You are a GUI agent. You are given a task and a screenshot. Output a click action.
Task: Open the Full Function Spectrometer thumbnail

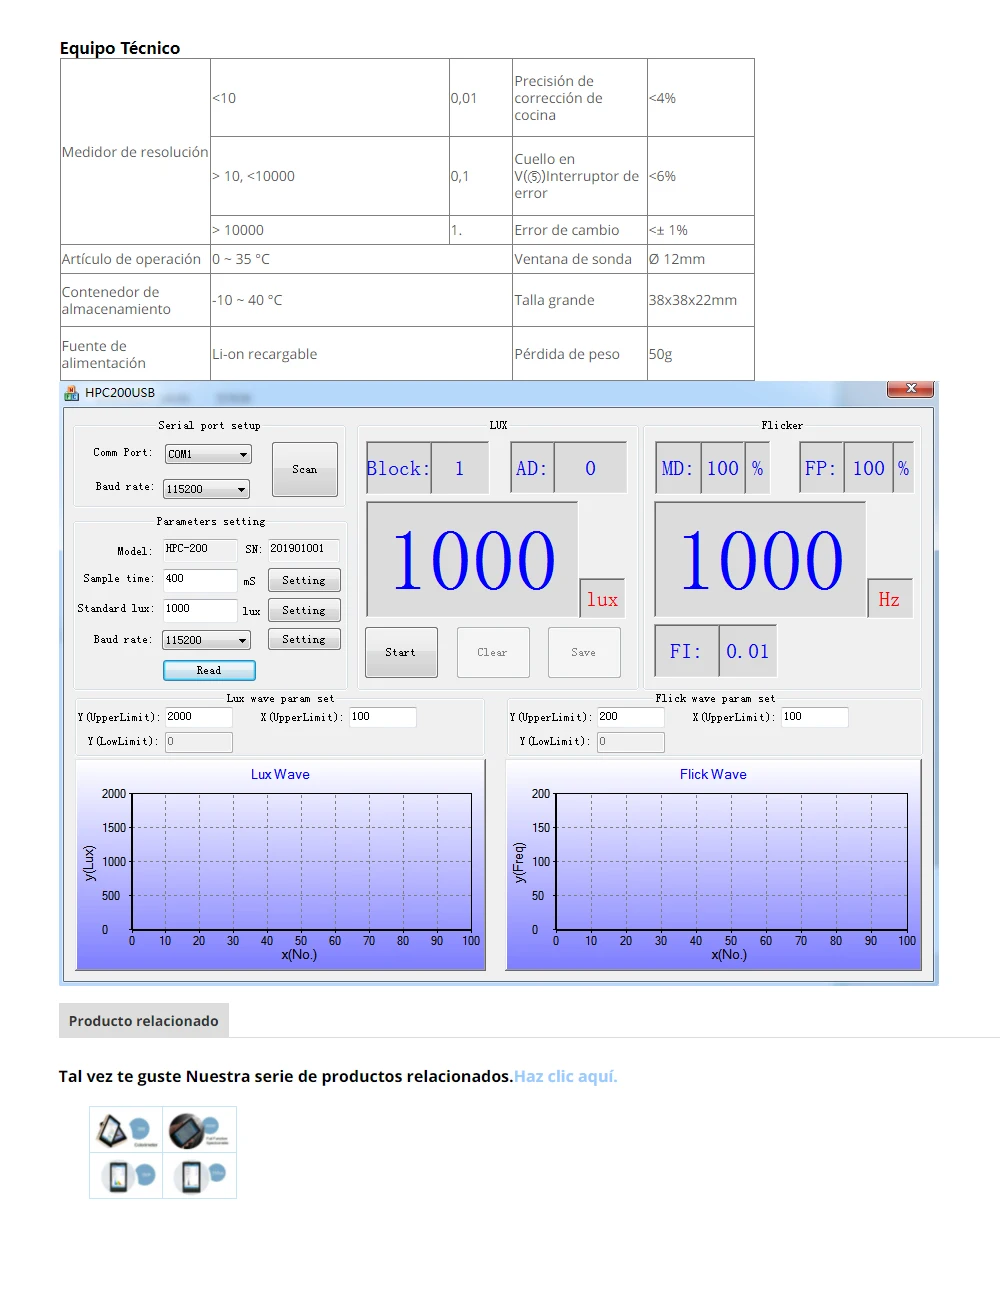[x=200, y=1130]
